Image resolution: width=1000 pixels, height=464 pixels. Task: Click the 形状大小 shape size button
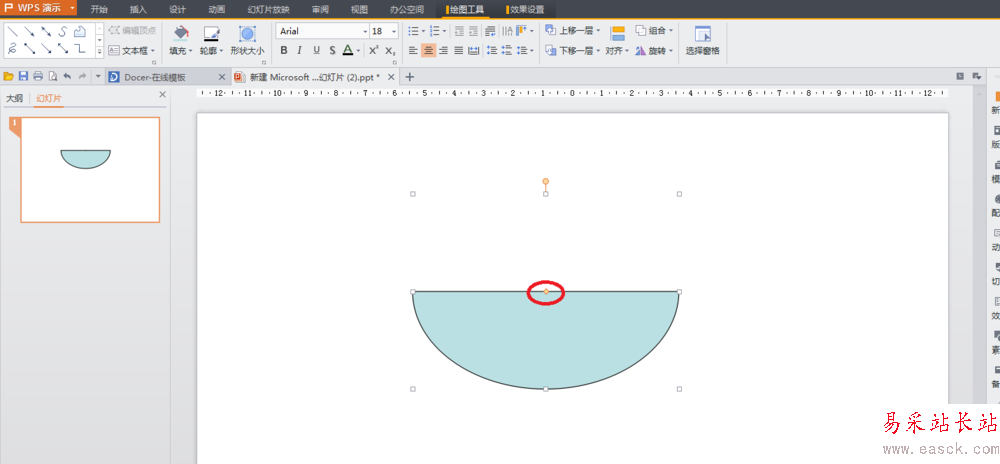[x=247, y=41]
